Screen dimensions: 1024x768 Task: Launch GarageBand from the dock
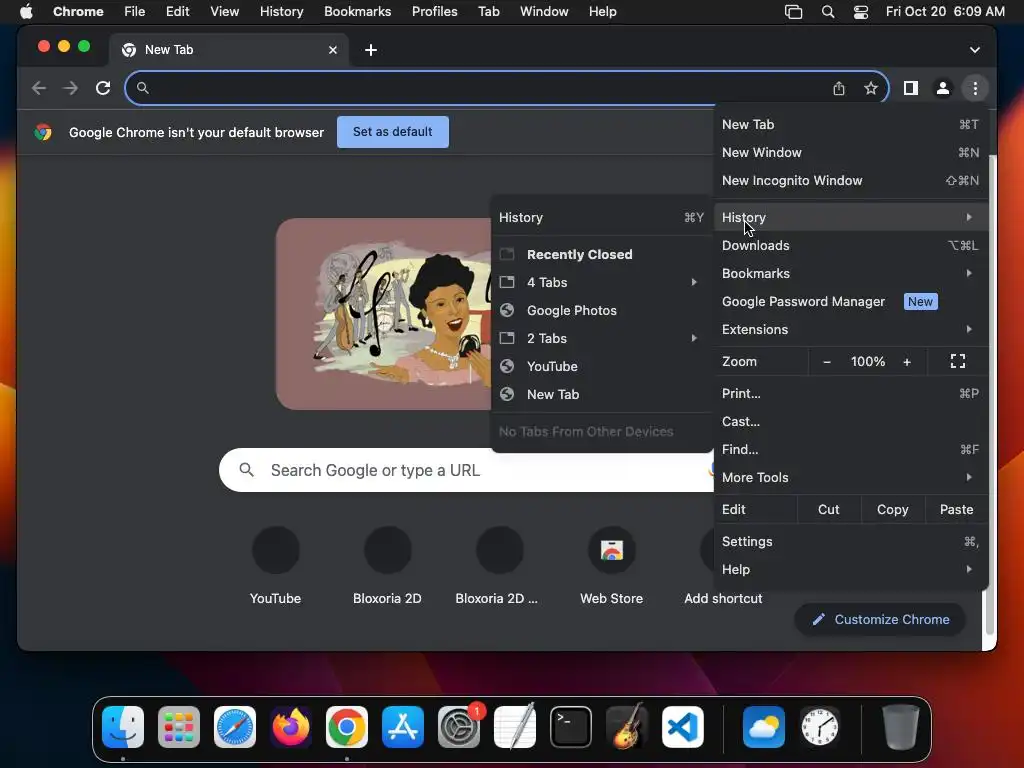tap(627, 727)
